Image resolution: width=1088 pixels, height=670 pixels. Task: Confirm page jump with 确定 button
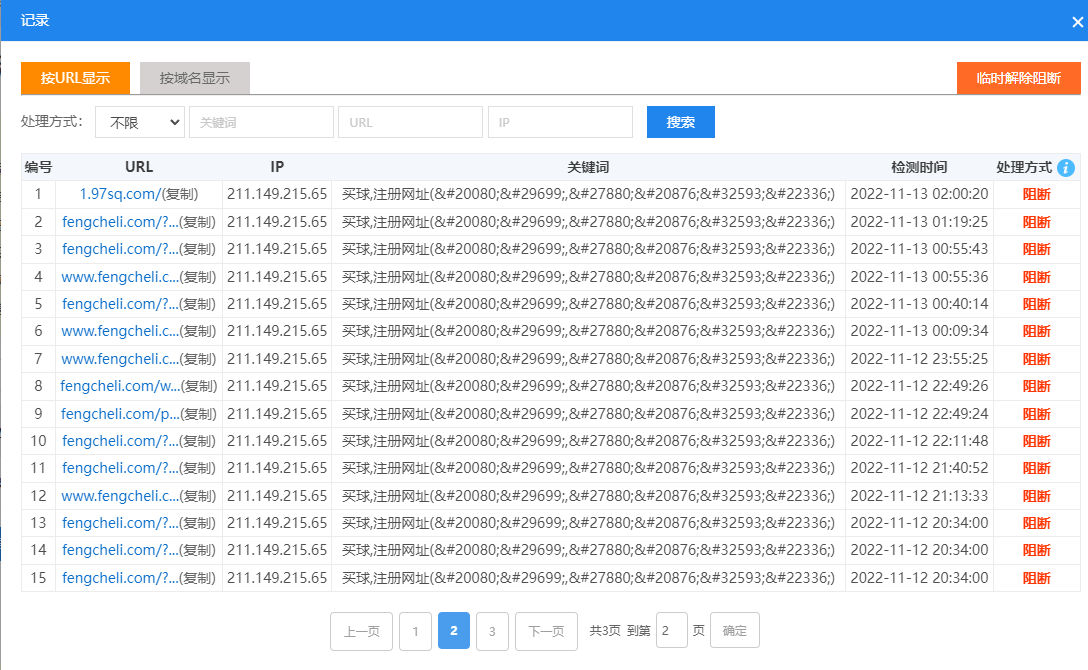pos(734,631)
